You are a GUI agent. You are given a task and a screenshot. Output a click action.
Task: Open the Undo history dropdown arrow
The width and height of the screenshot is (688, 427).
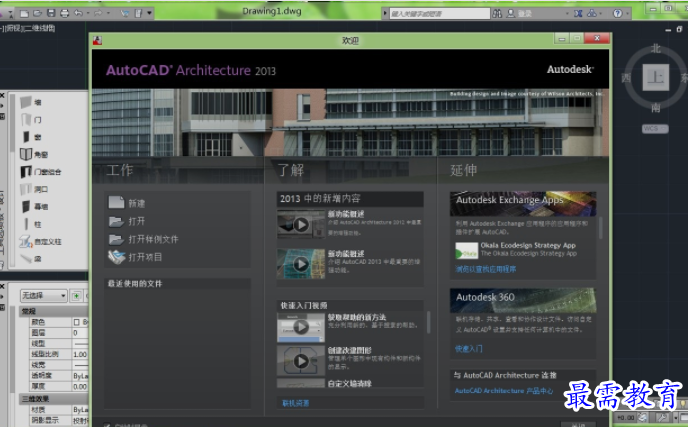[x=88, y=14]
